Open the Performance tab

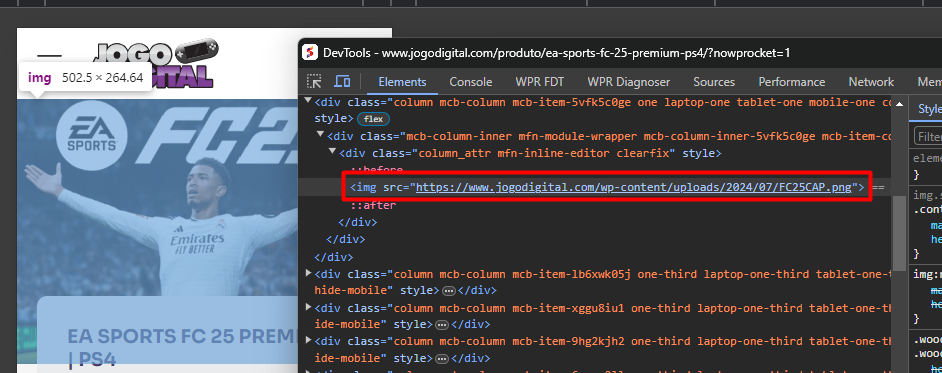coord(791,82)
